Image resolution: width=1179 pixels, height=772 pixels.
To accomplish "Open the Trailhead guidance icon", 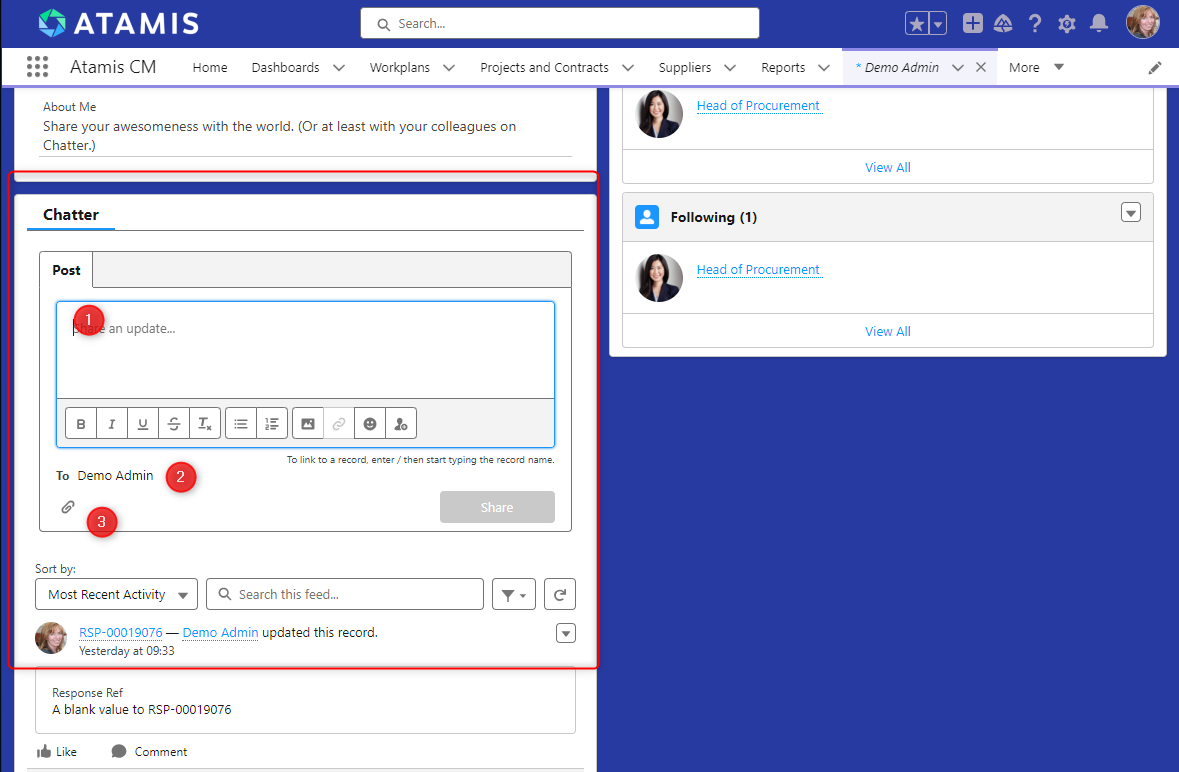I will 1003,23.
